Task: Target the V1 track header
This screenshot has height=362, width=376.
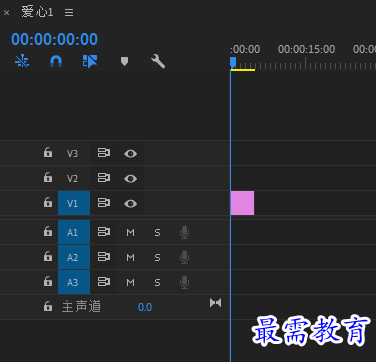Action: tap(74, 203)
